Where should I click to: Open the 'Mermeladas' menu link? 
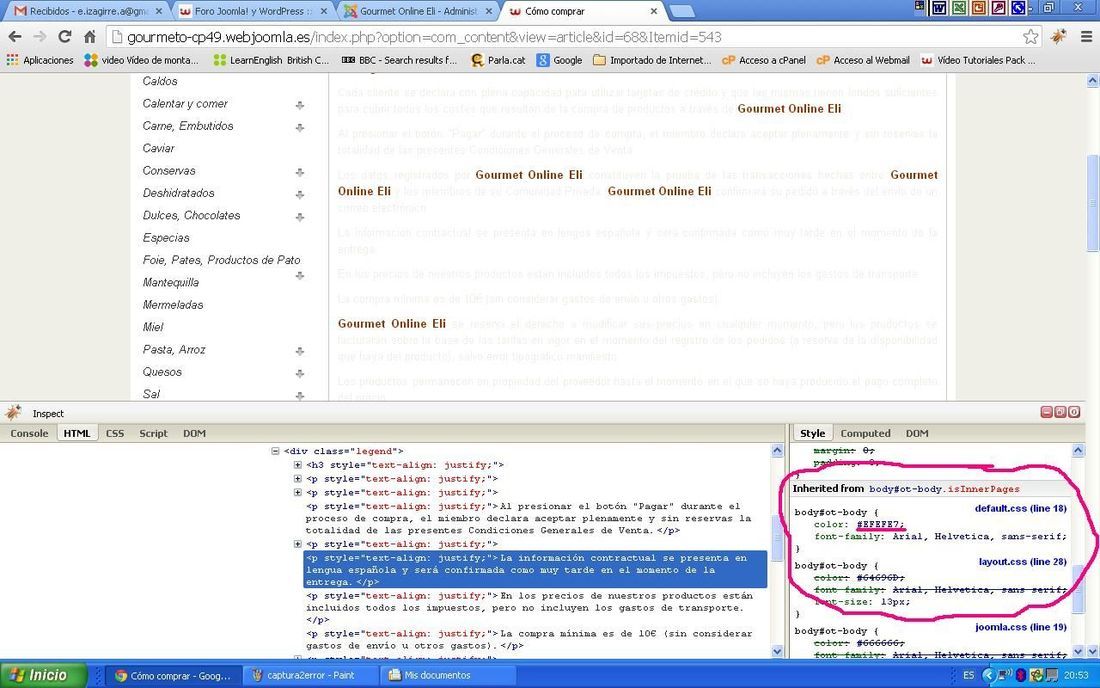click(x=173, y=305)
